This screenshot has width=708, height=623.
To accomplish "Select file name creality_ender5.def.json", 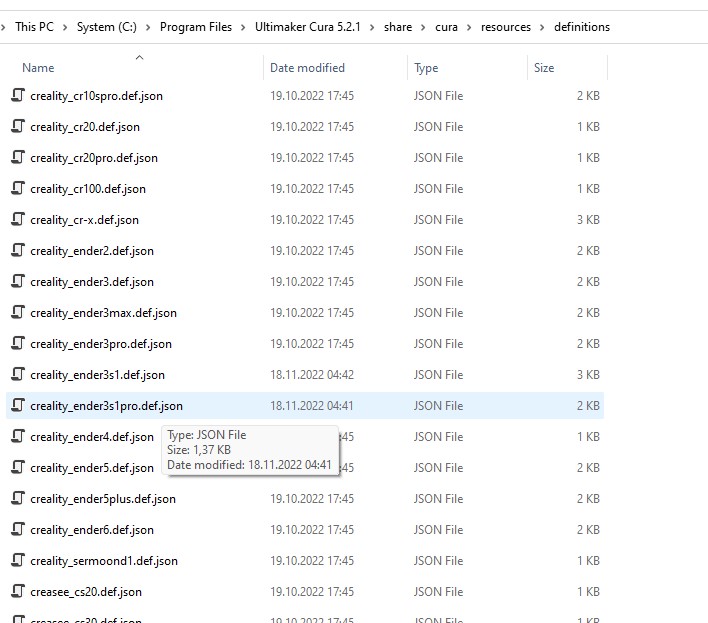I will (x=92, y=468).
